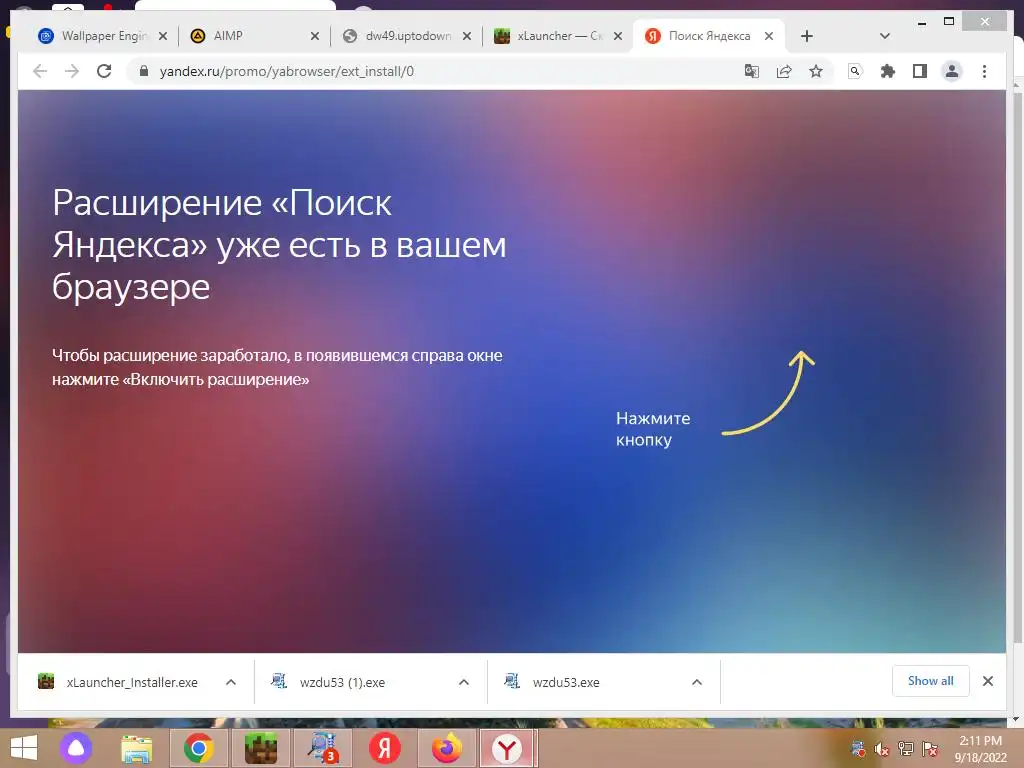This screenshot has width=1024, height=768.
Task: Close the downloads bar
Action: [988, 681]
